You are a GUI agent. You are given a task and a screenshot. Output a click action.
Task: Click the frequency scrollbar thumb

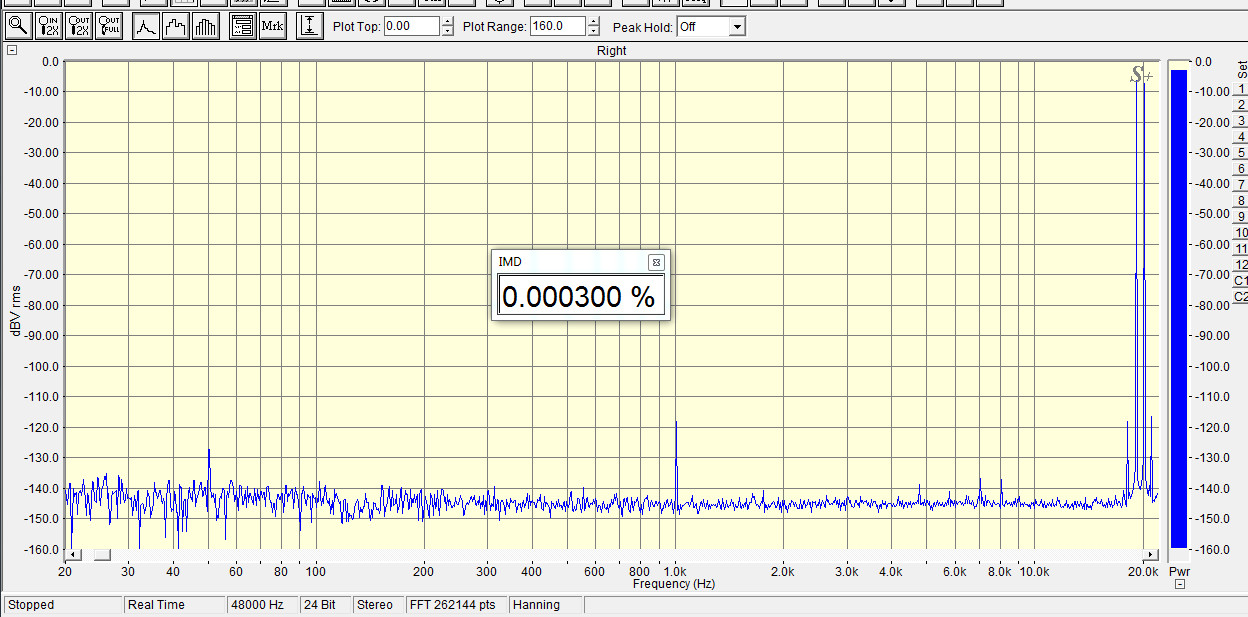(102, 554)
